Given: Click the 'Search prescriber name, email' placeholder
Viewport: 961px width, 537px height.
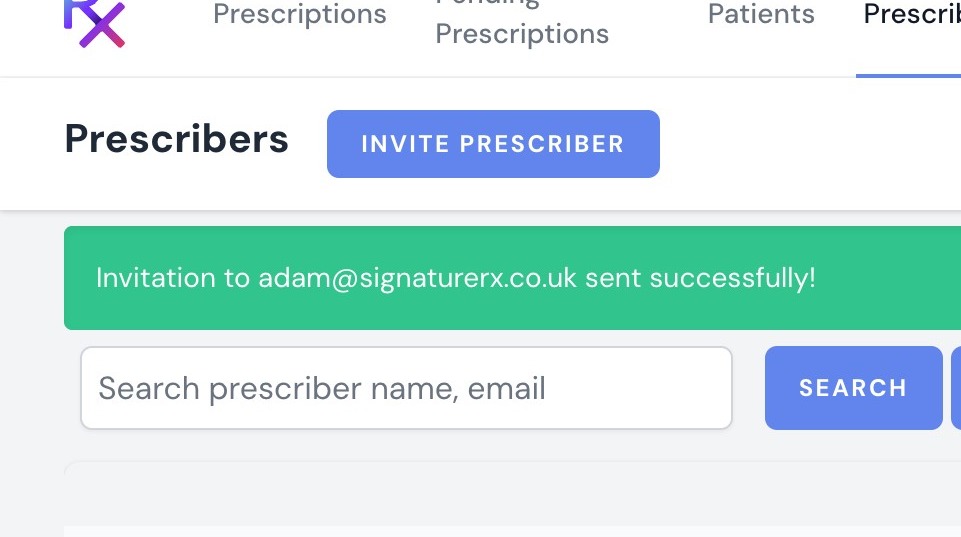Looking at the screenshot, I should 322,388.
